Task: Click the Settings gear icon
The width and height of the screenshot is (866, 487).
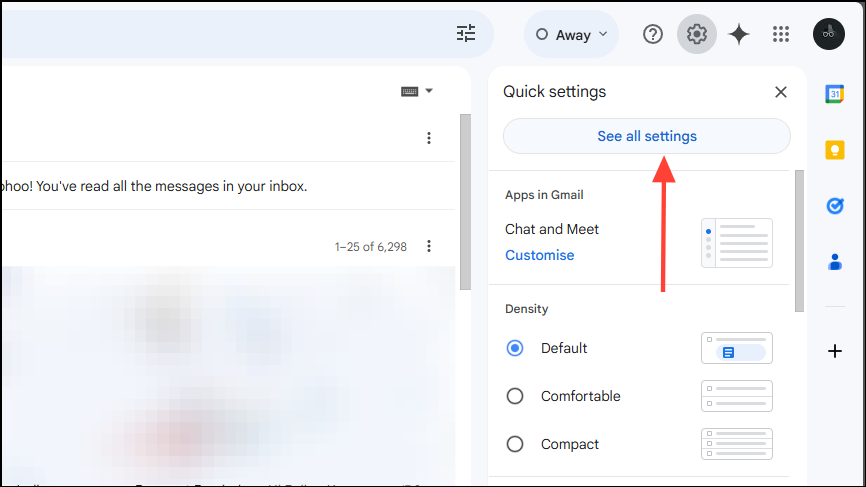Action: [697, 34]
